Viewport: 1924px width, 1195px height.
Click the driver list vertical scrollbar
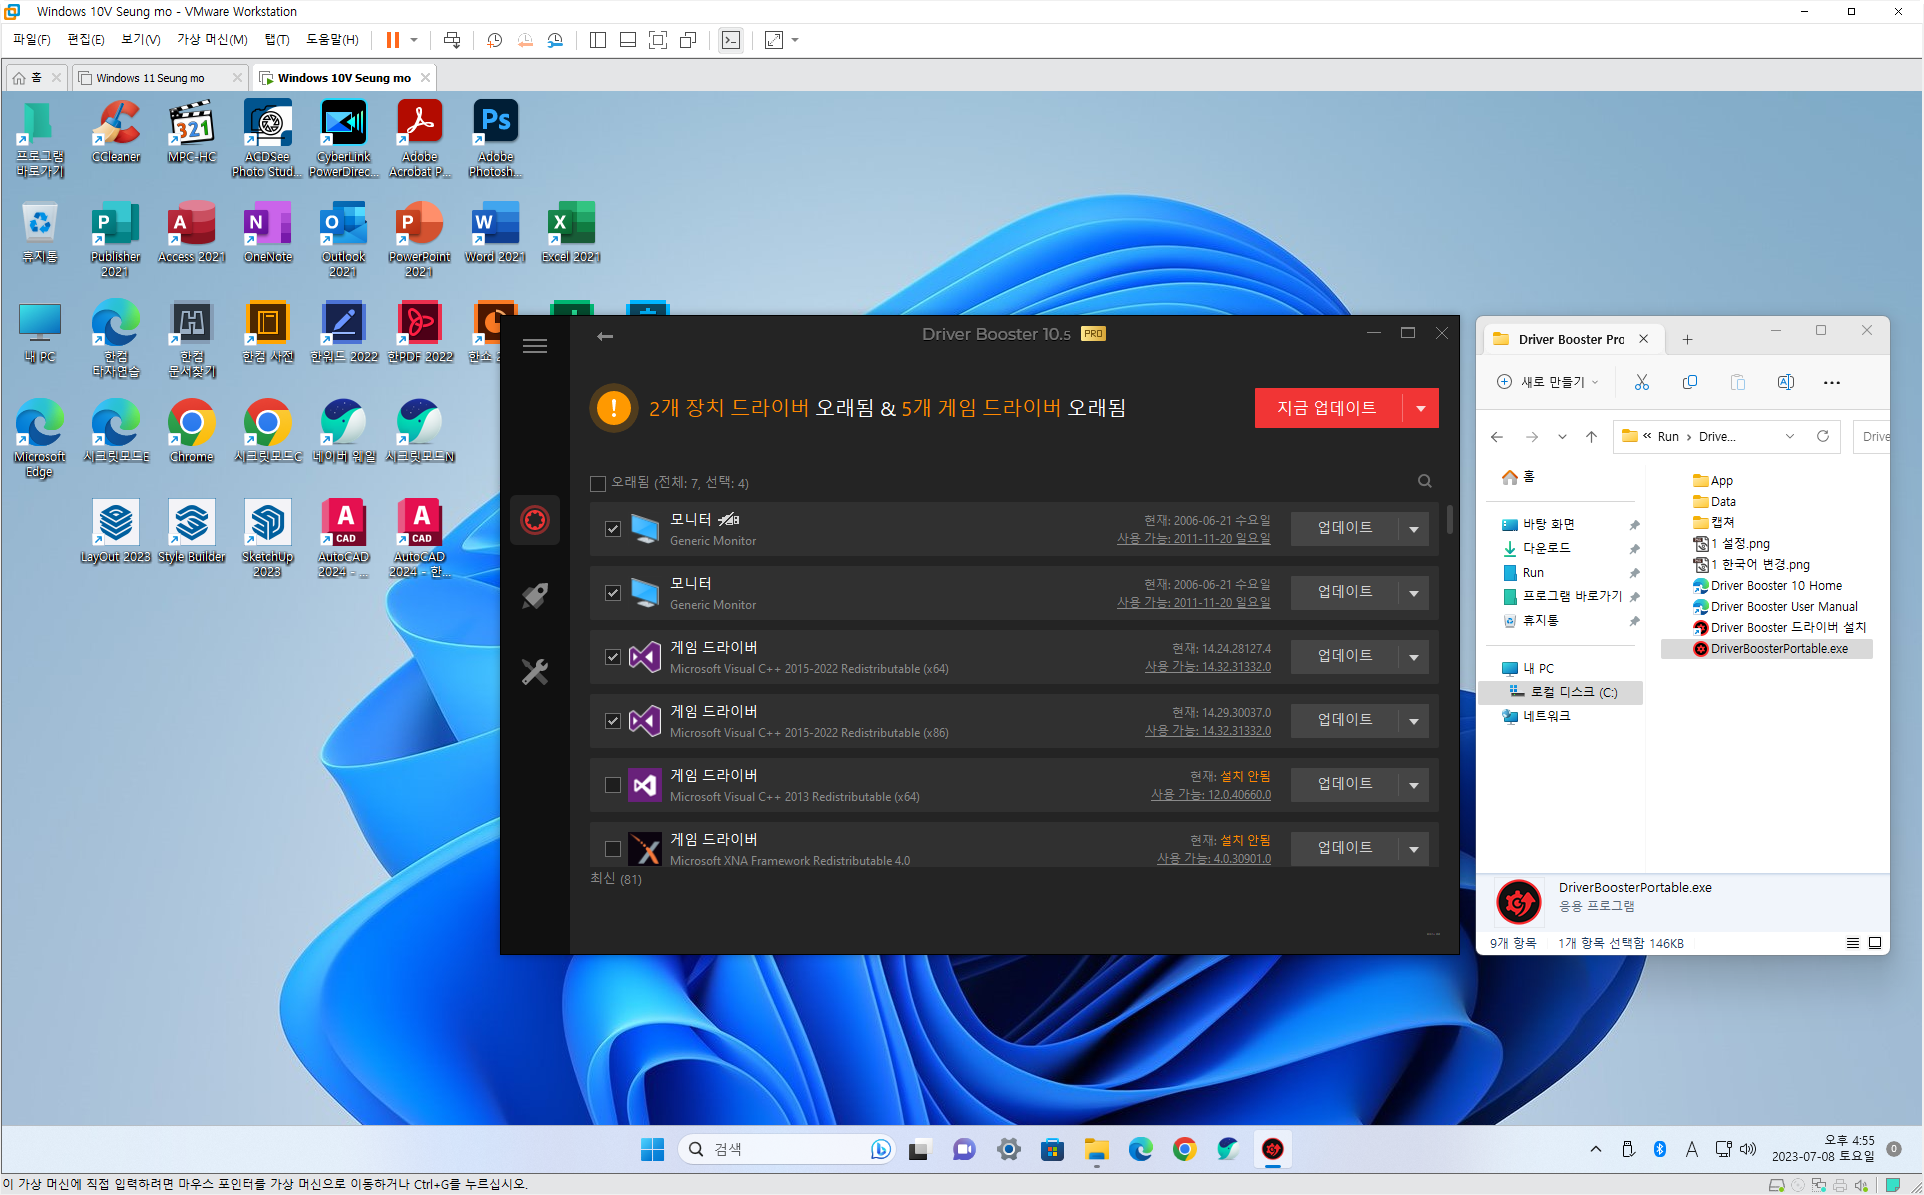pyautogui.click(x=1449, y=520)
